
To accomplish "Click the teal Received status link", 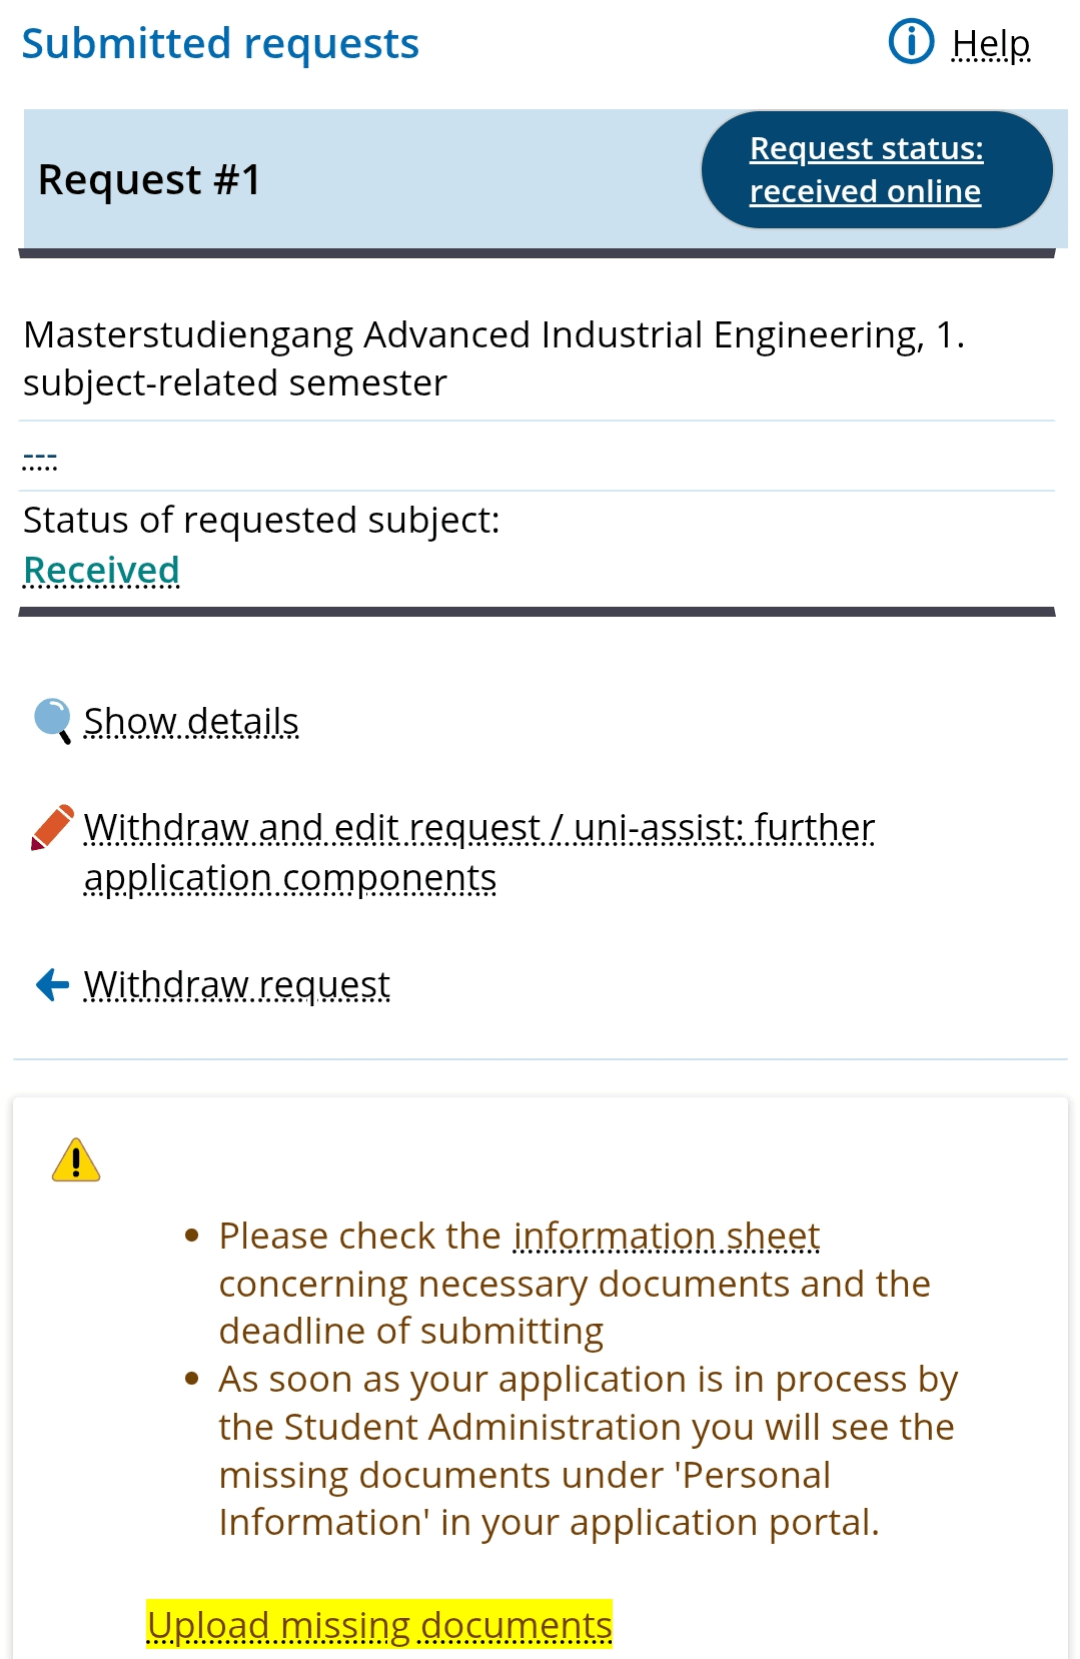I will tap(101, 570).
